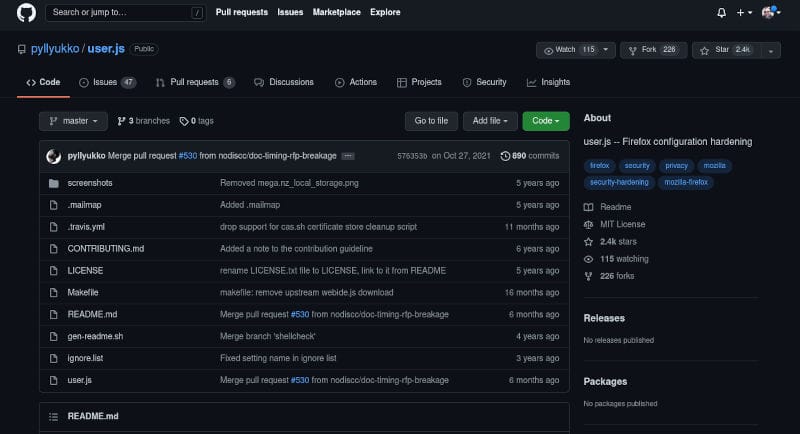Click the branches icon beside 3 branches
The image size is (800, 434).
[x=121, y=121]
